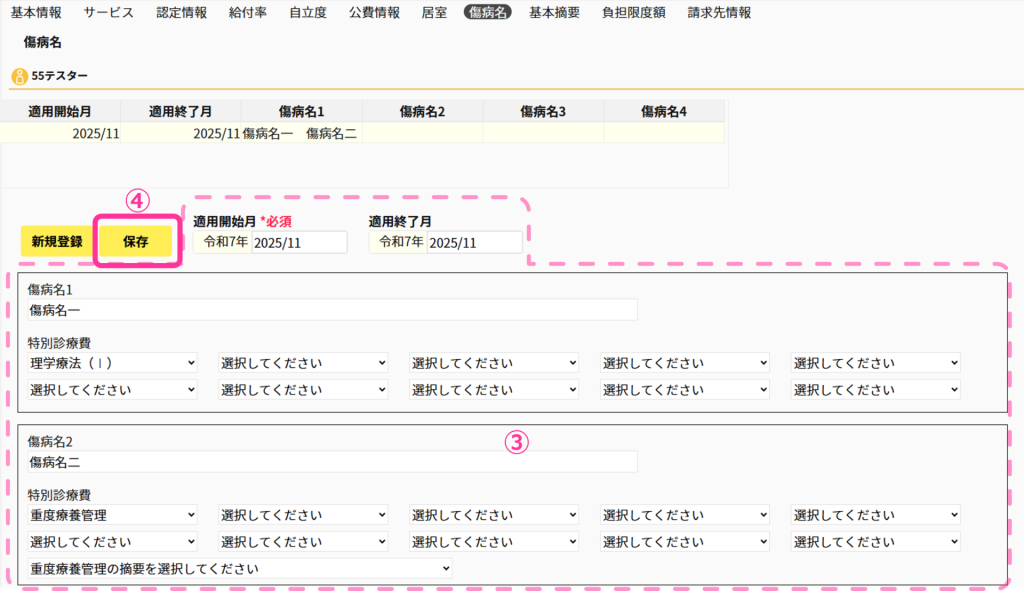Click the 新規登録 button
Screen dimensions: 1024x591
(x=57, y=242)
